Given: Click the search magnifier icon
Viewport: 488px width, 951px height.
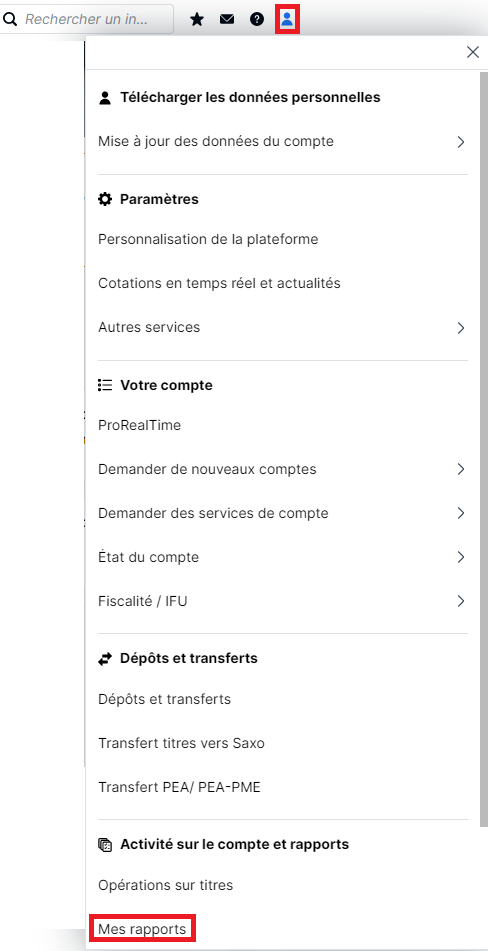Looking at the screenshot, I should tap(10, 19).
